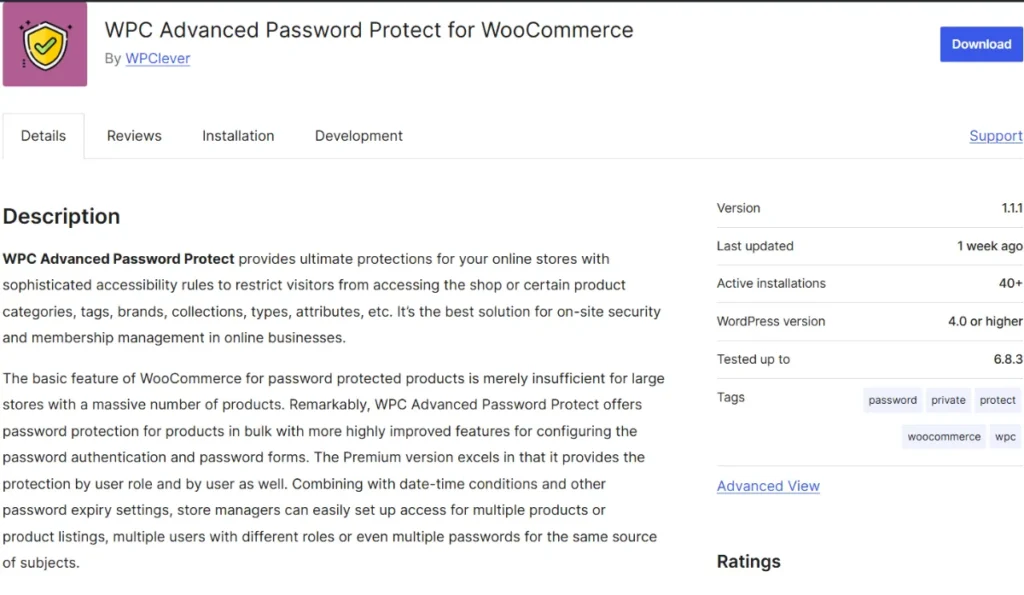Open the WPClever author profile
The width and height of the screenshot is (1024, 595).
(x=157, y=58)
